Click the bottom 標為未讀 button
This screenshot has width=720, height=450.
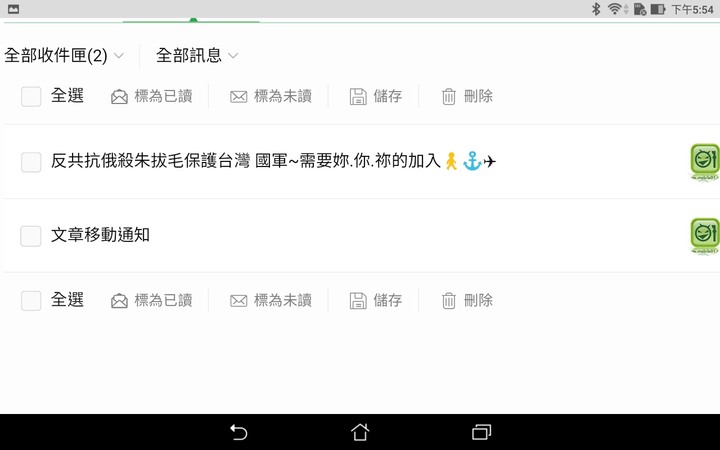pyautogui.click(x=271, y=301)
